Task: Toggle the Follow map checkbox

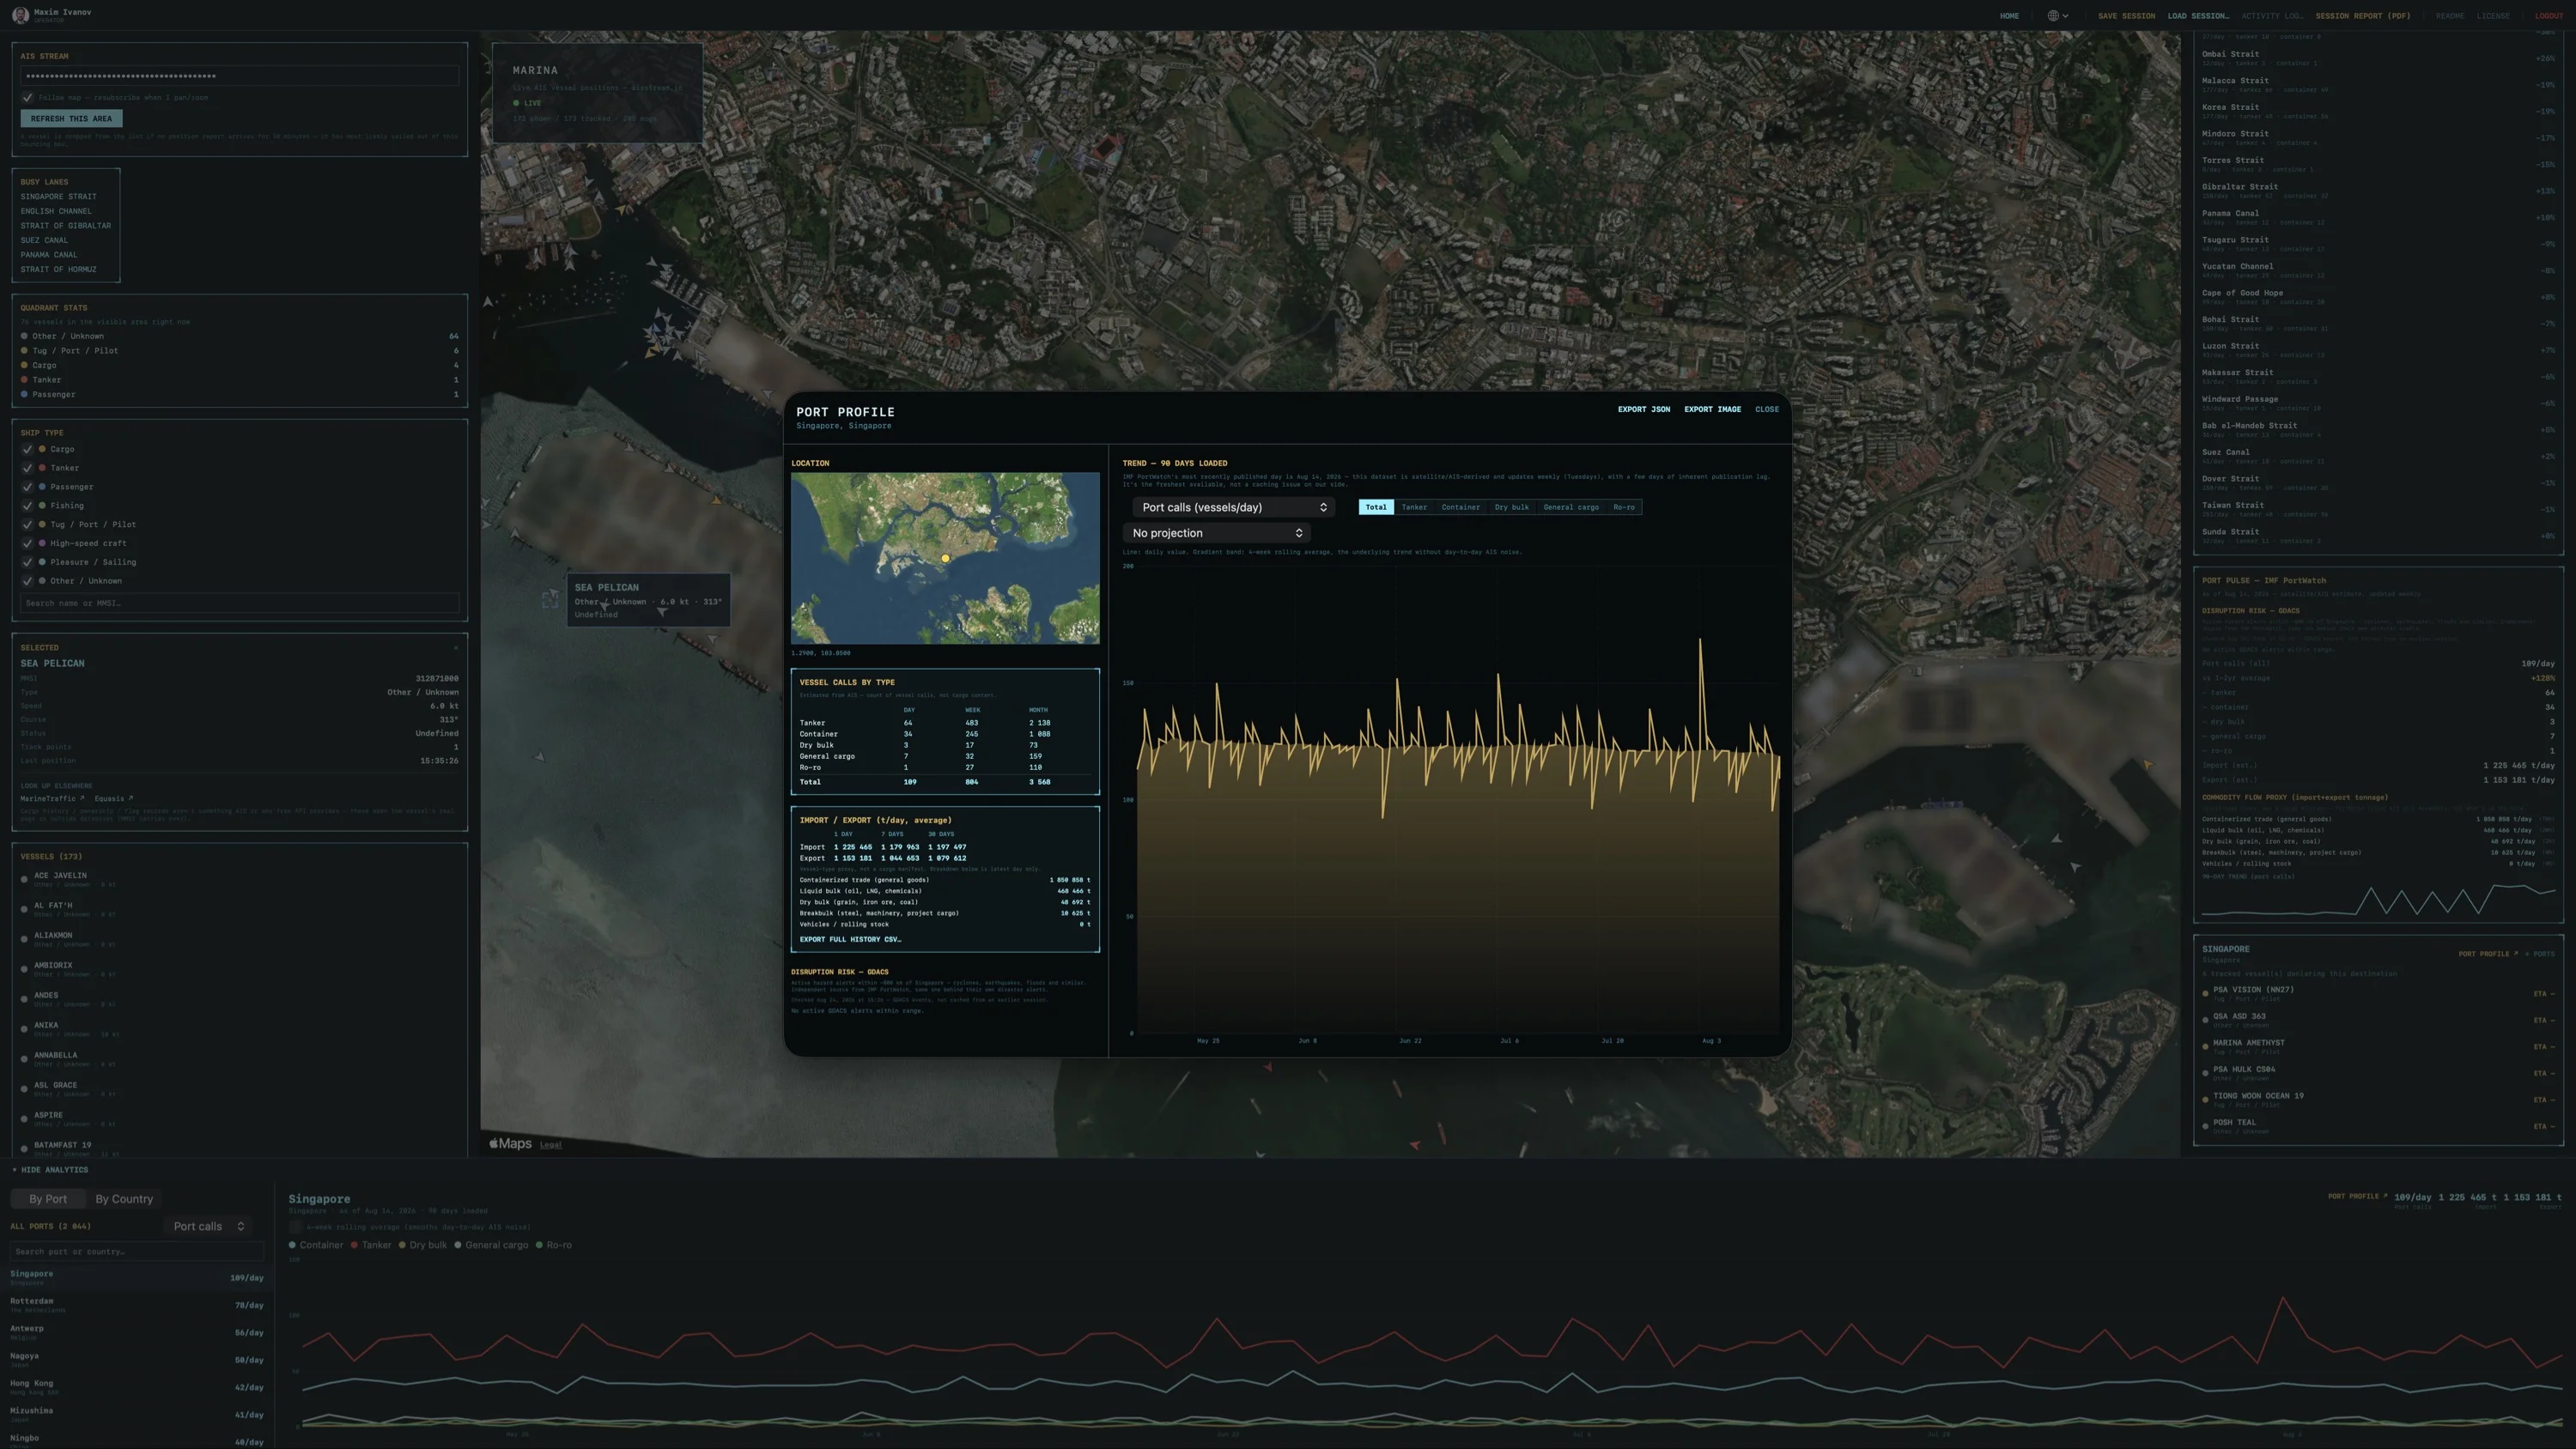Action: tap(27, 98)
